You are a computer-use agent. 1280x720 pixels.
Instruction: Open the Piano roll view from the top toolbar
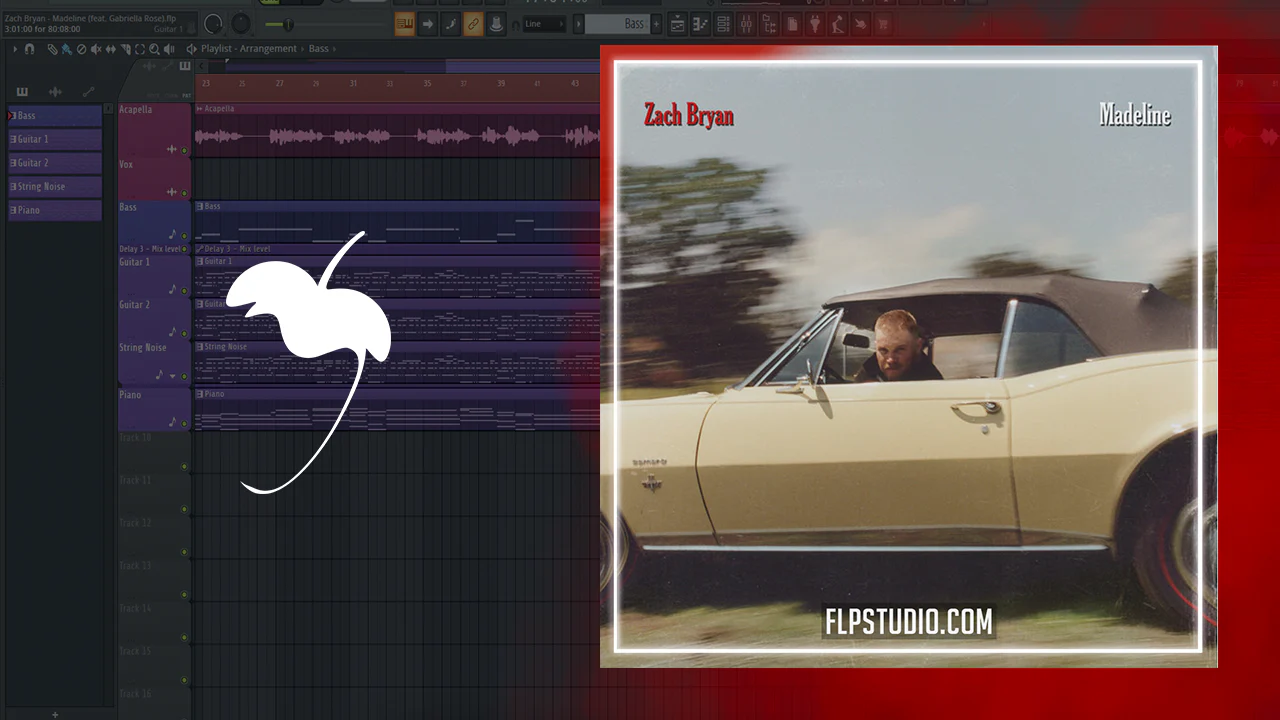click(700, 24)
